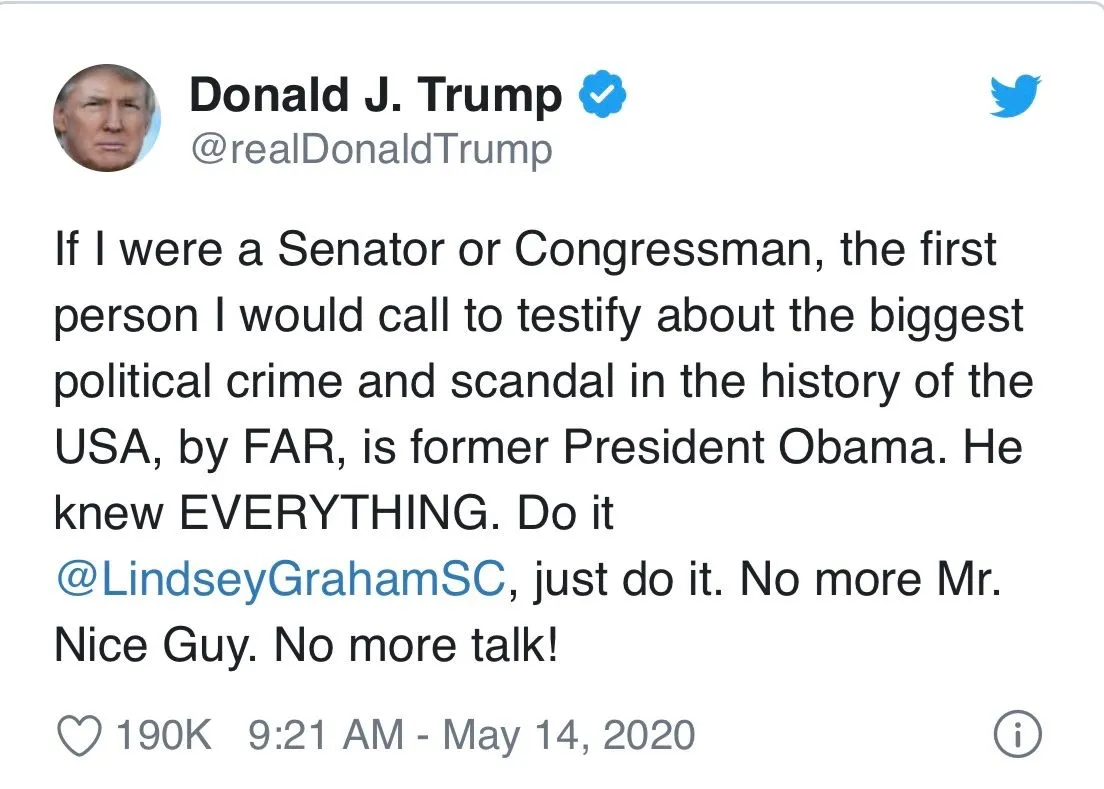Click the @realDonaldTrump handle
1104x789 pixels.
click(x=370, y=150)
